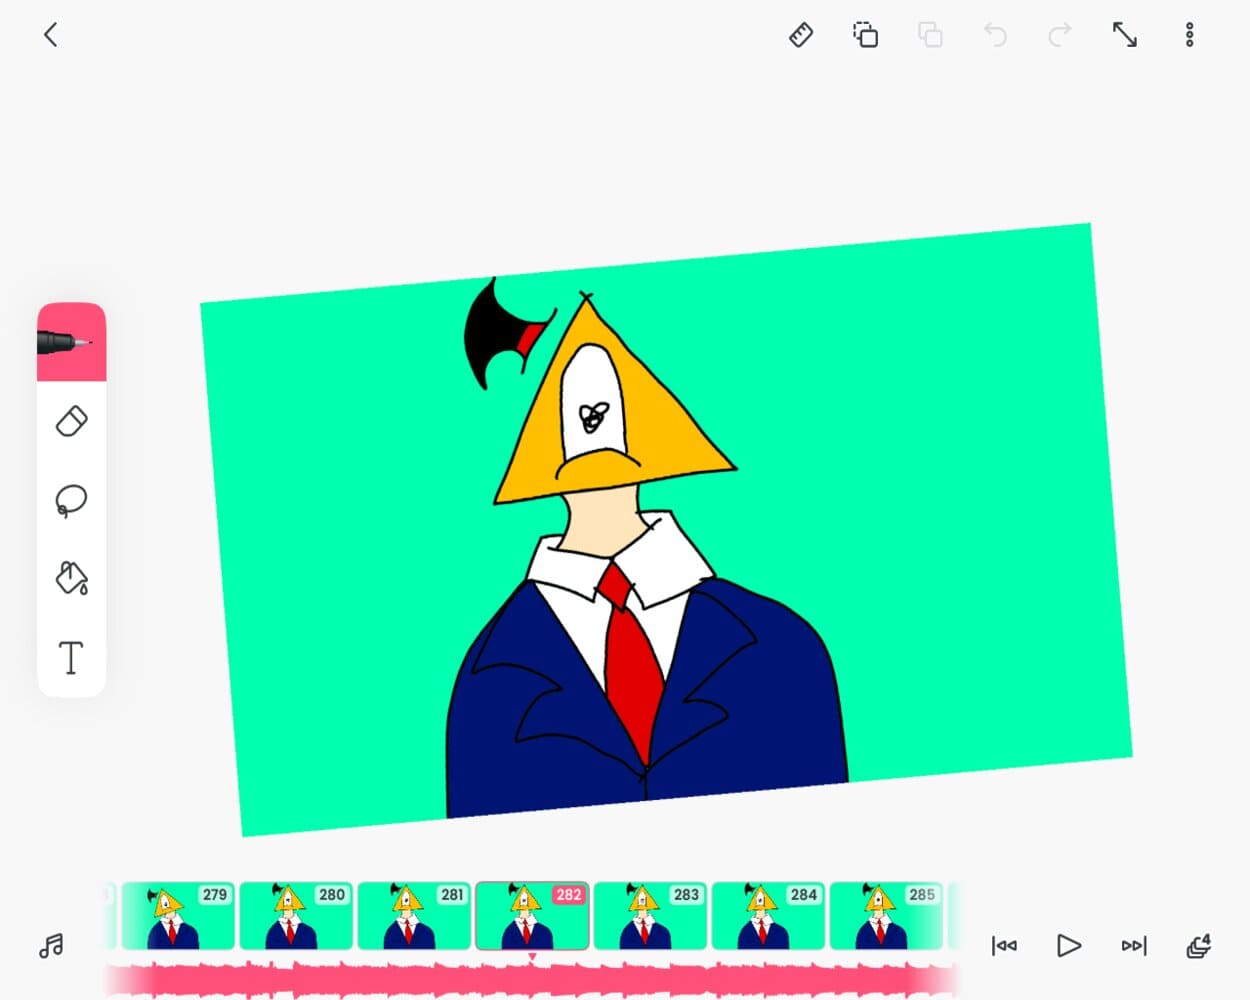Choose the Lasso selection tool
Screen dimensions: 1250x1000
pos(71,500)
